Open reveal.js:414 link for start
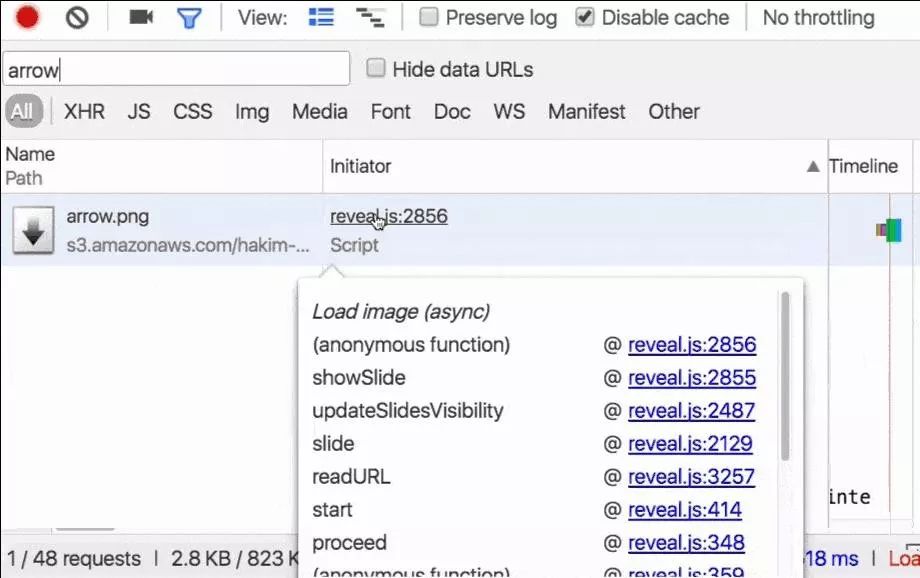Screen dimensions: 920x578 [685, 509]
